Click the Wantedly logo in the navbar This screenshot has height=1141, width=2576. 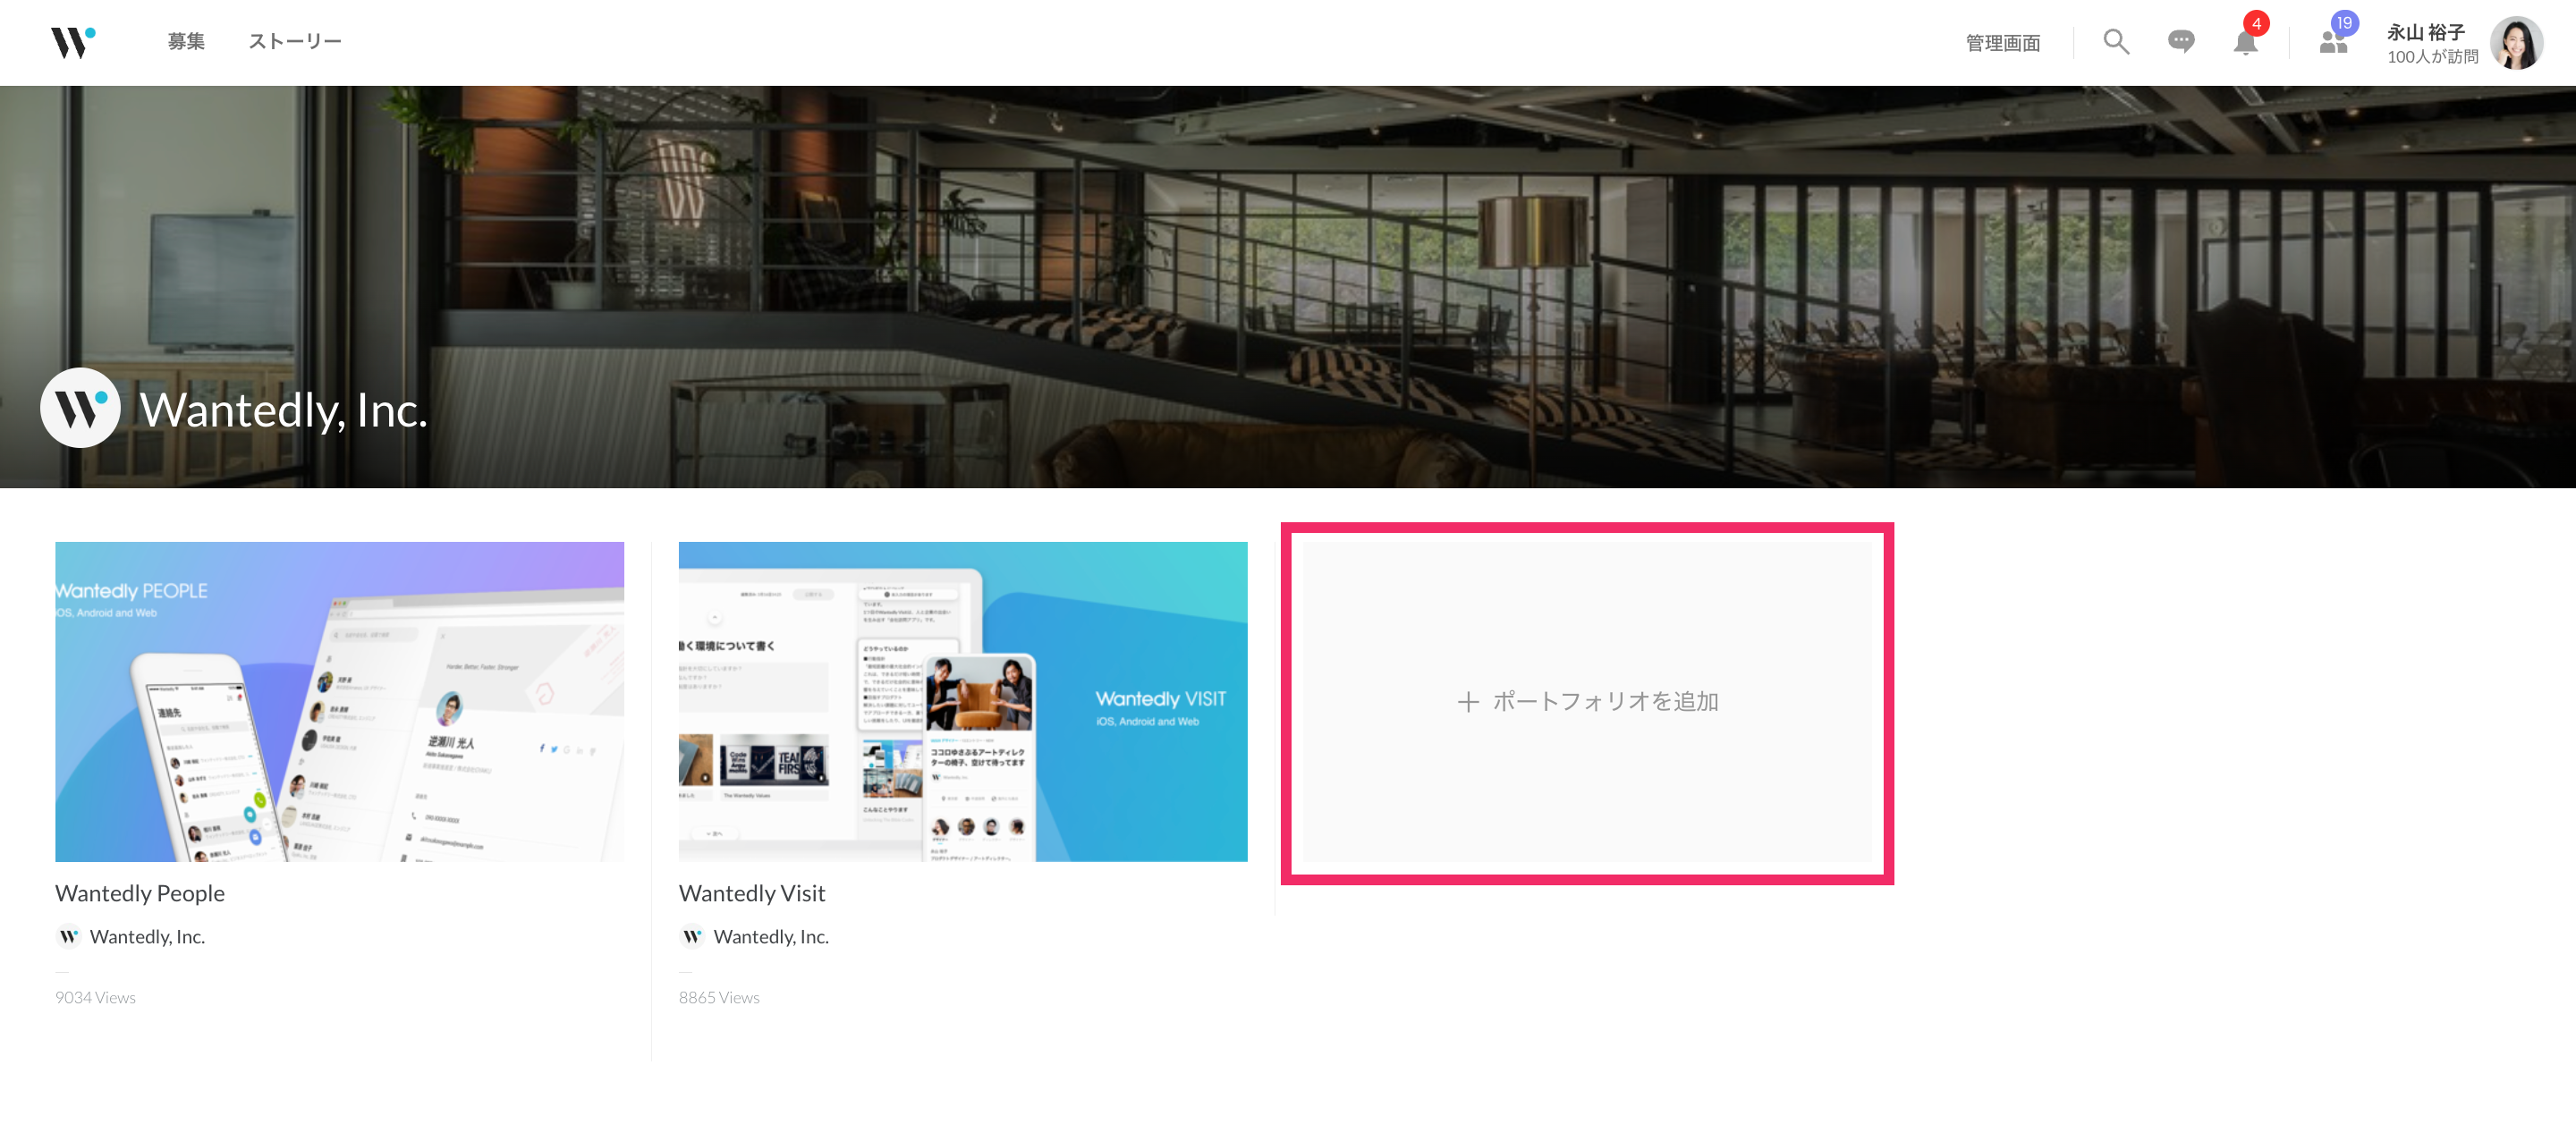73,42
